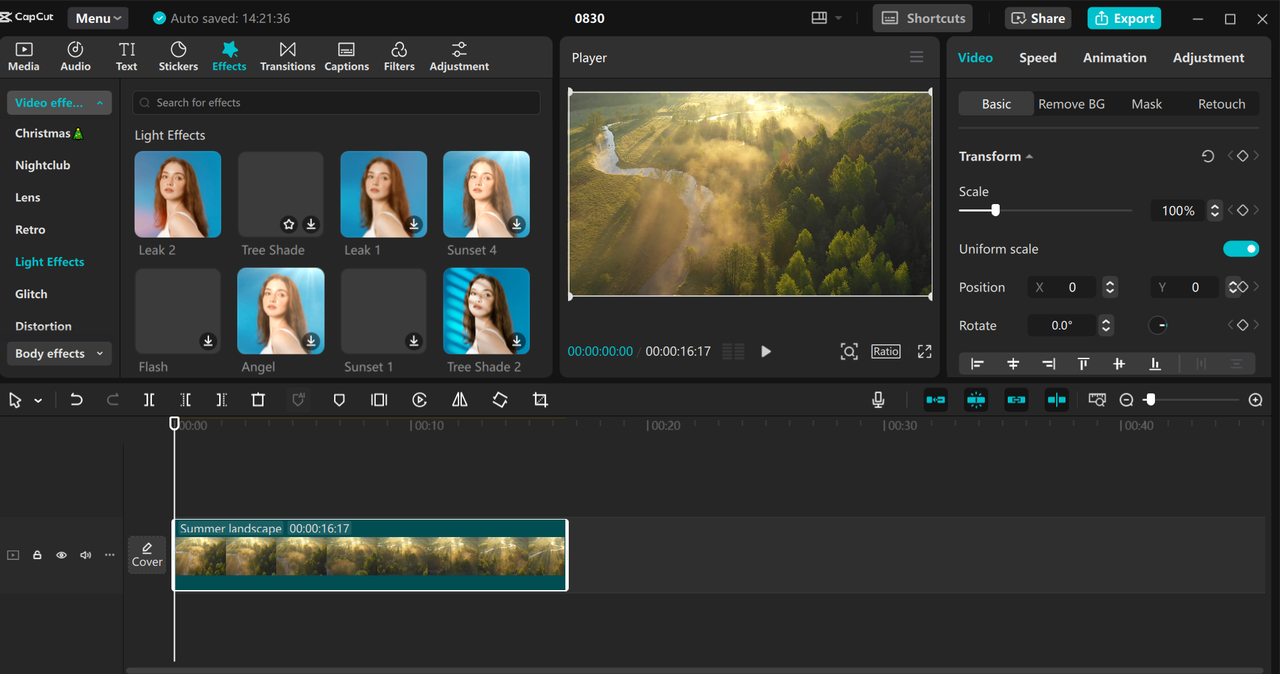This screenshot has height=674, width=1280.
Task: Open the layout switcher dropdown
Action: pyautogui.click(x=827, y=18)
